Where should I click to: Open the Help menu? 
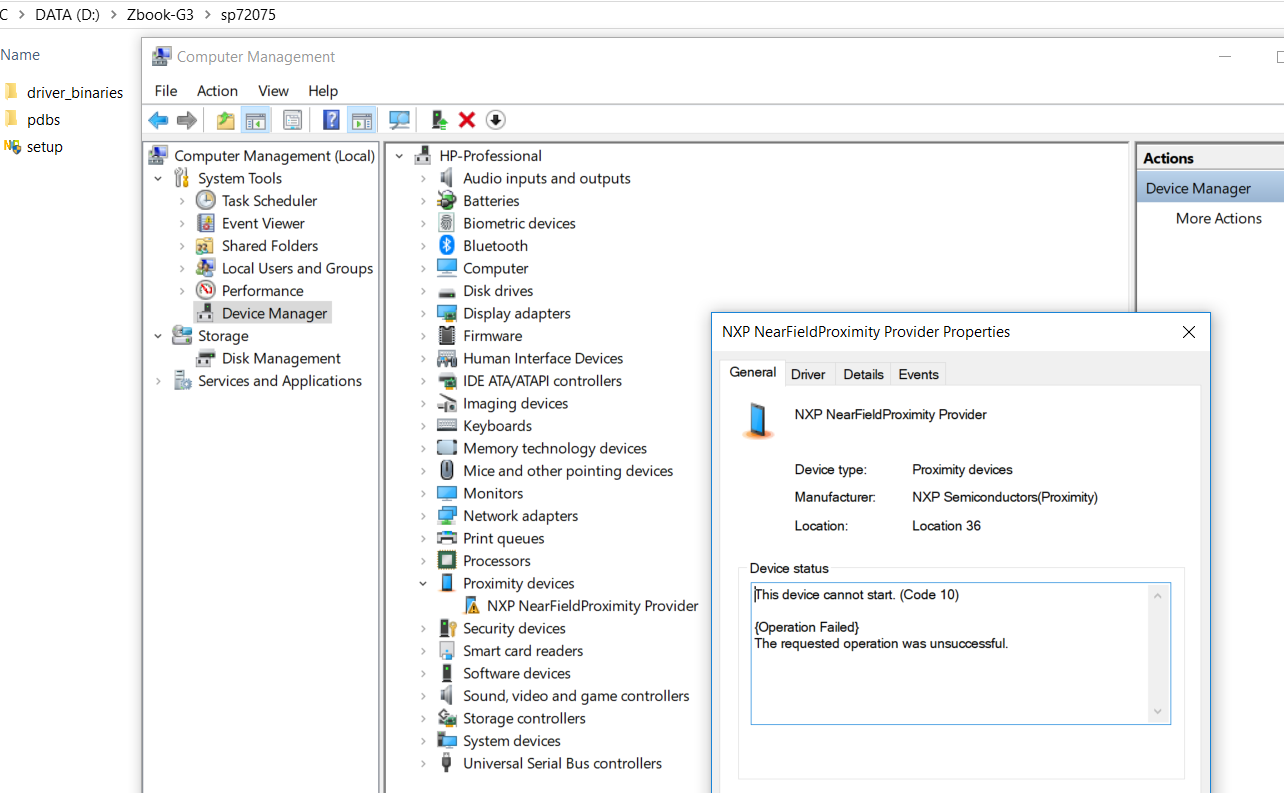point(323,91)
